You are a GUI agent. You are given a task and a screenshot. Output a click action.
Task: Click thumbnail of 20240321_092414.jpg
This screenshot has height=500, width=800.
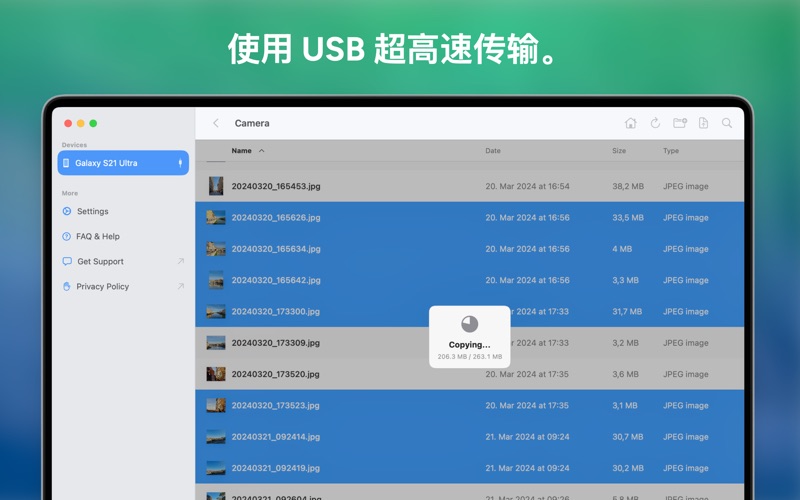tap(216, 437)
